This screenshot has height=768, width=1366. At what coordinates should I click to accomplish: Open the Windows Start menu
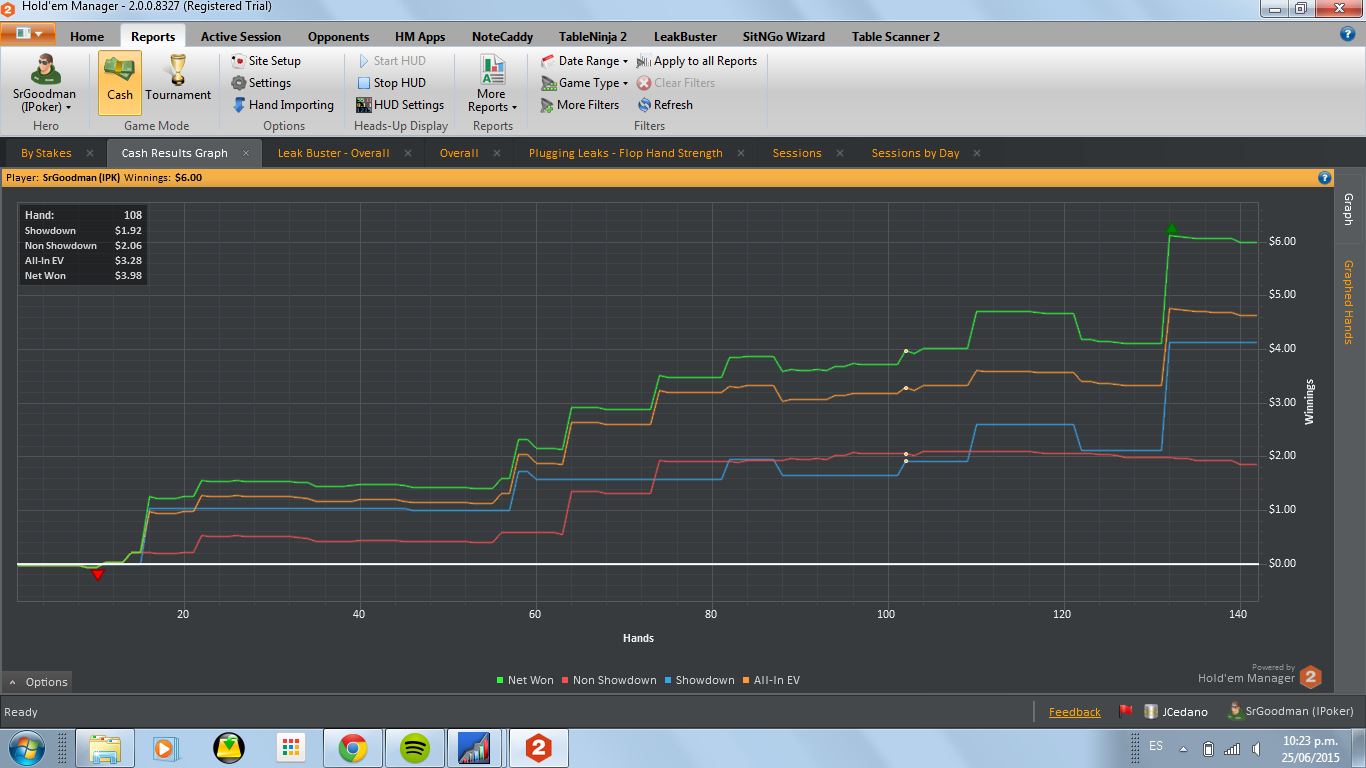25,748
